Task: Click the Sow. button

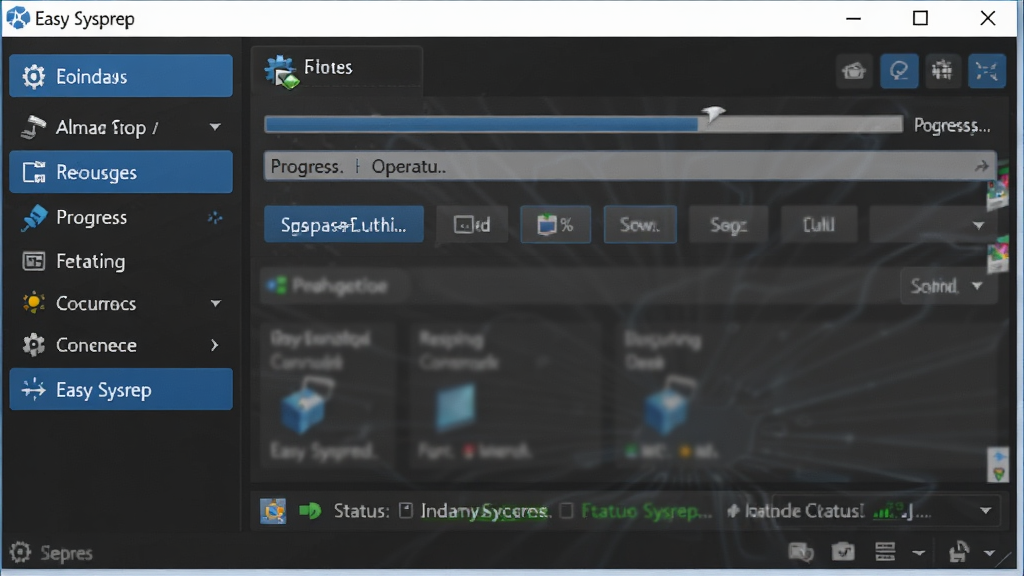Action: tap(640, 225)
